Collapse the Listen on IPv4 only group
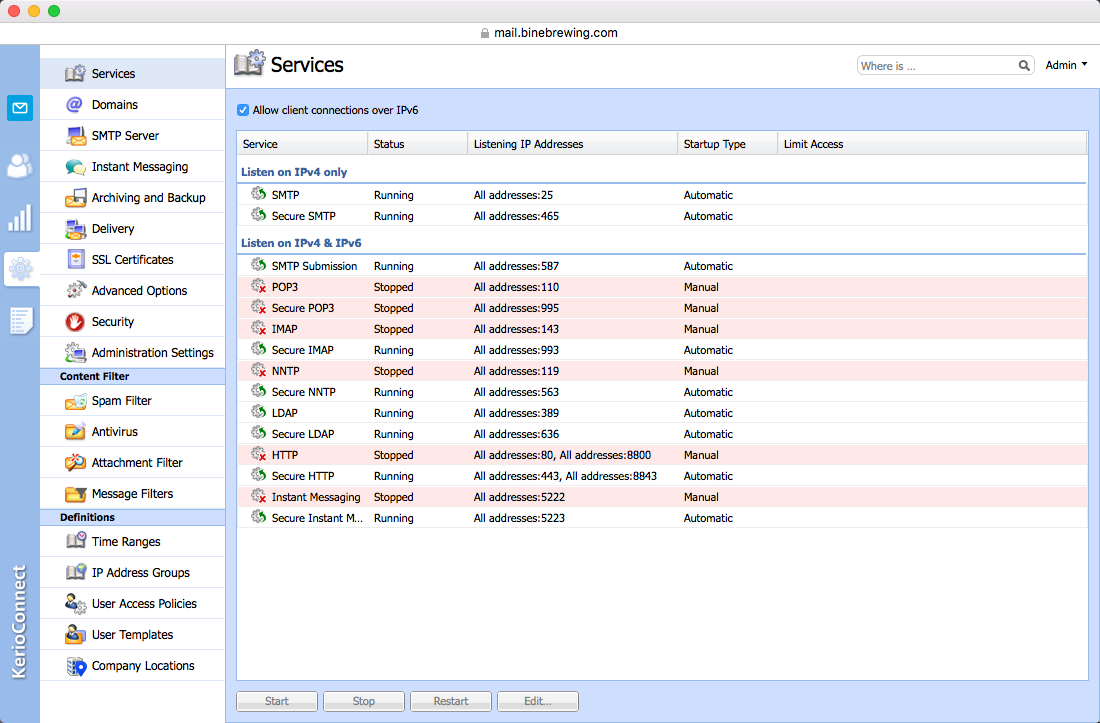This screenshot has width=1100, height=723. pos(294,172)
